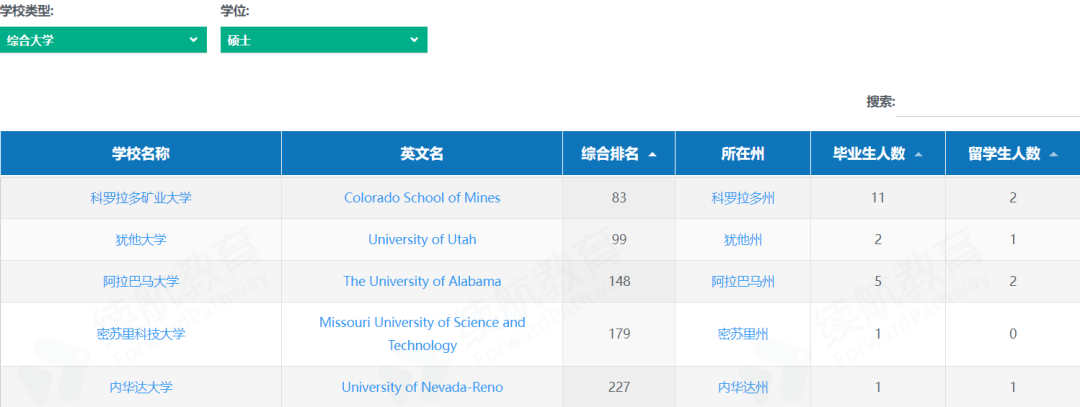Open Colorado School of Mines link
1080x407 pixels.
pyautogui.click(x=422, y=198)
